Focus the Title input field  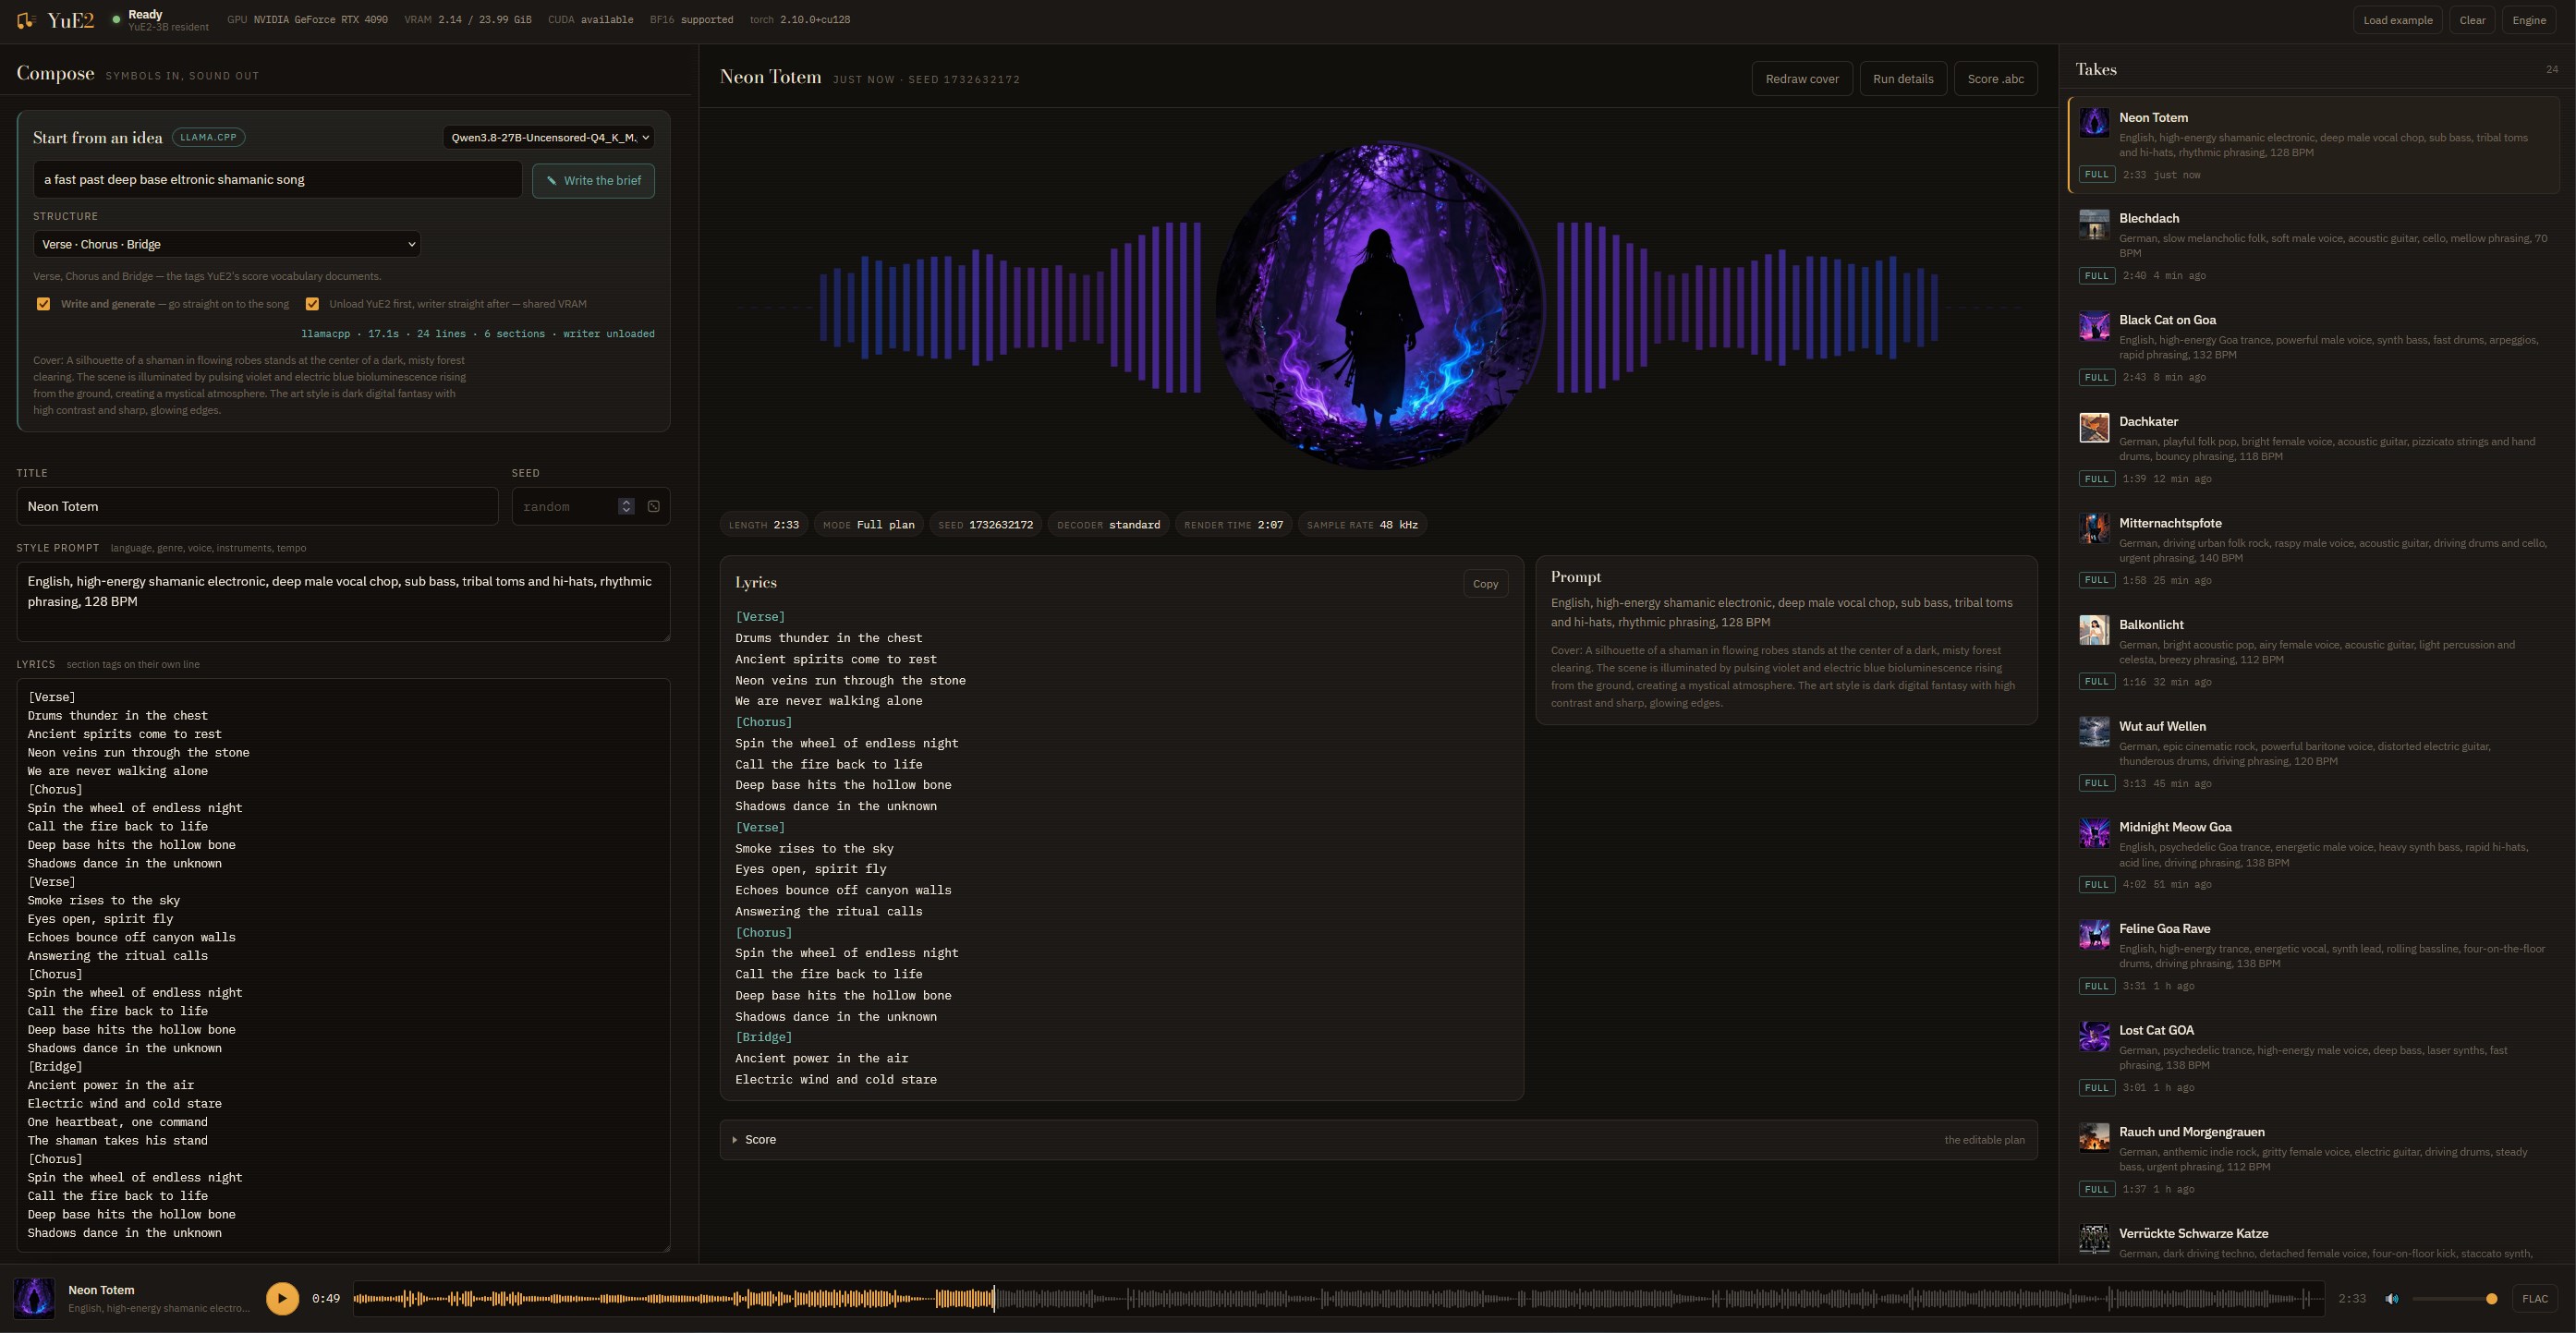pyautogui.click(x=257, y=506)
